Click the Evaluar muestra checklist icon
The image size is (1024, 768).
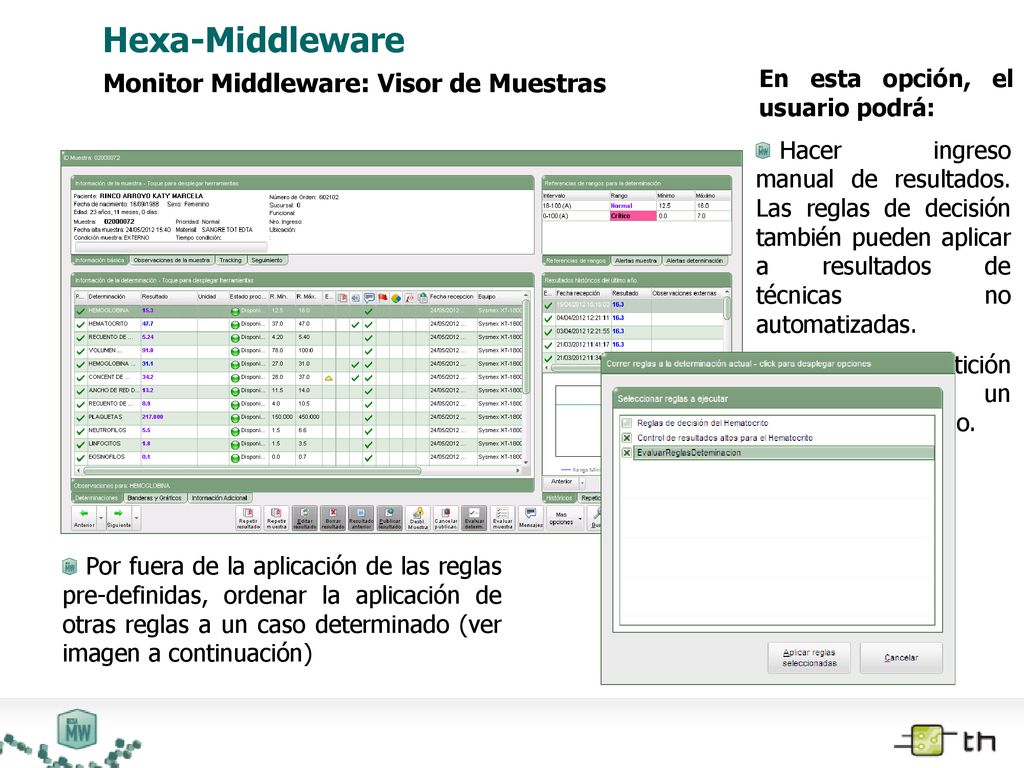pos(502,518)
